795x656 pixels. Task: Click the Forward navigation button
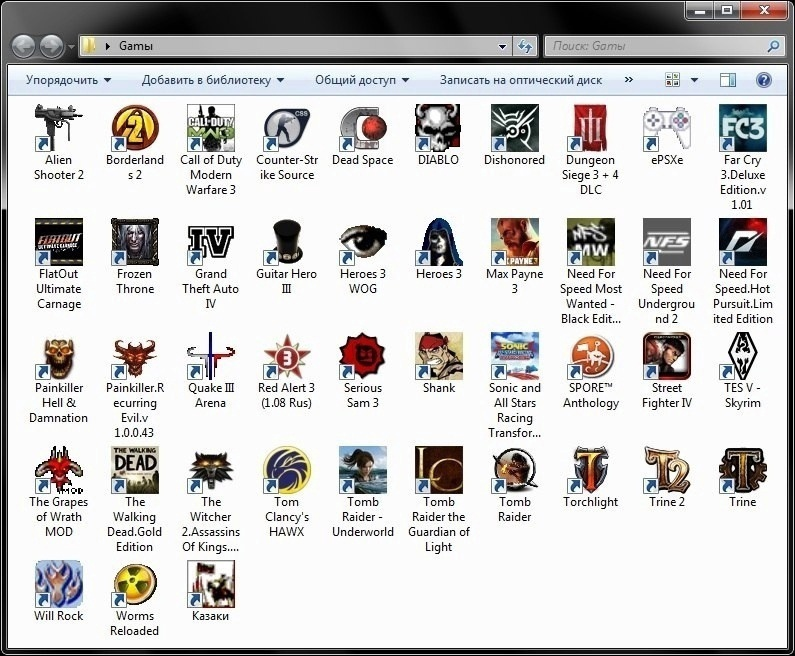tap(51, 47)
